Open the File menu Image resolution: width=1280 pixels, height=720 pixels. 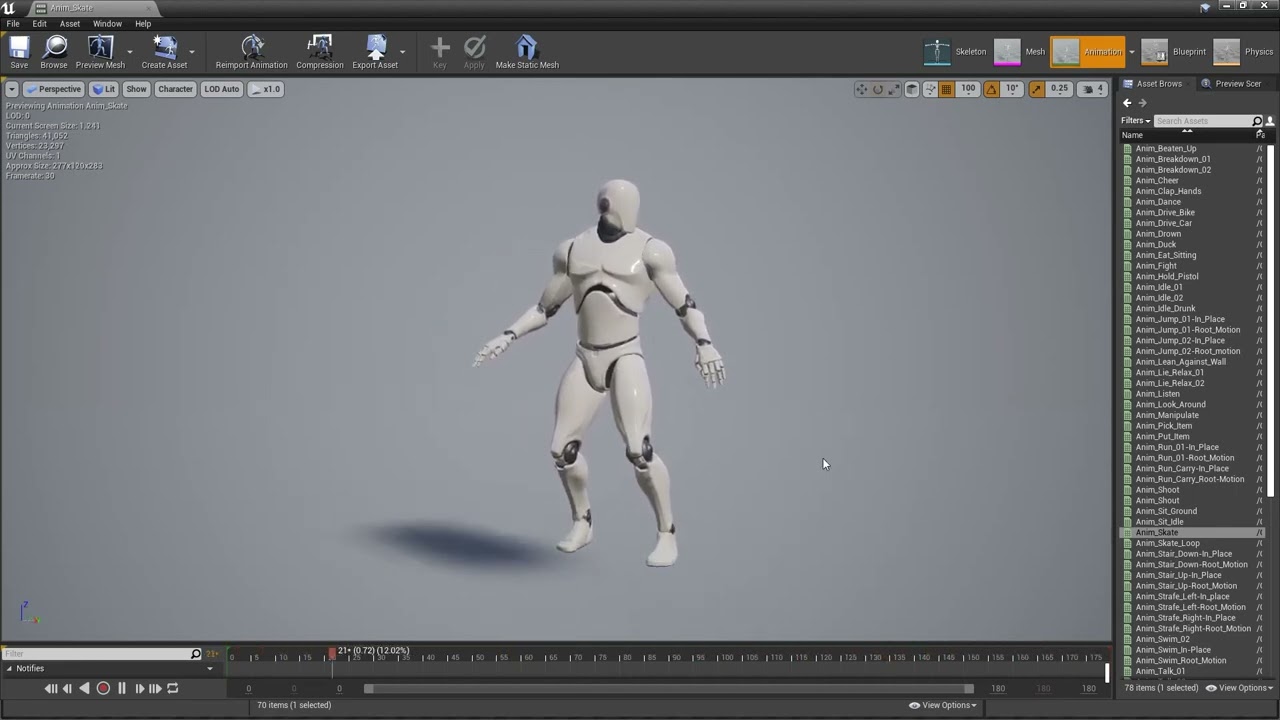[13, 24]
